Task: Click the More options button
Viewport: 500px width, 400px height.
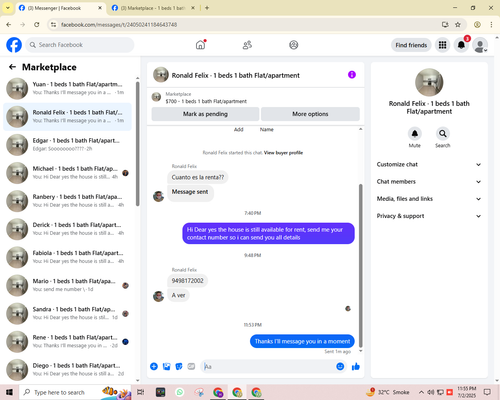Action: [310, 114]
